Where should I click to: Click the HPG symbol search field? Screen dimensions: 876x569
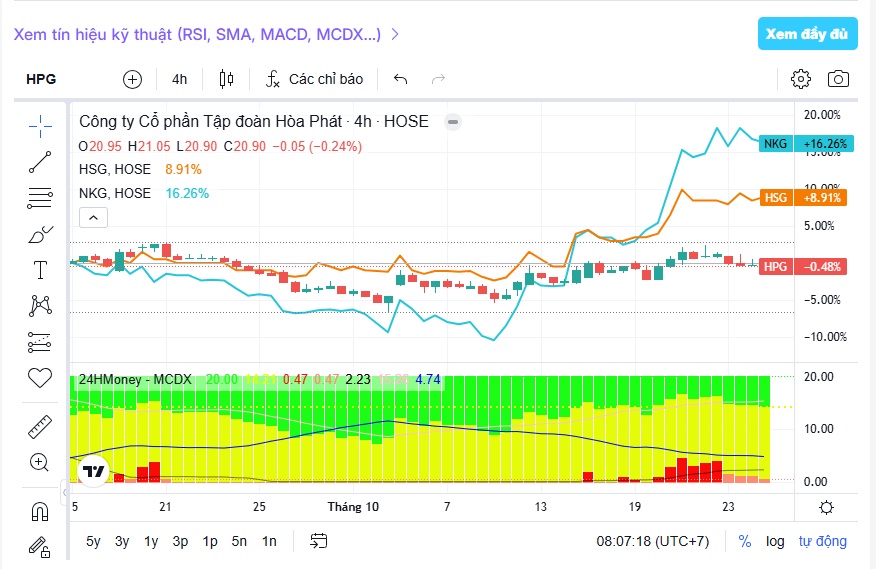(x=41, y=79)
